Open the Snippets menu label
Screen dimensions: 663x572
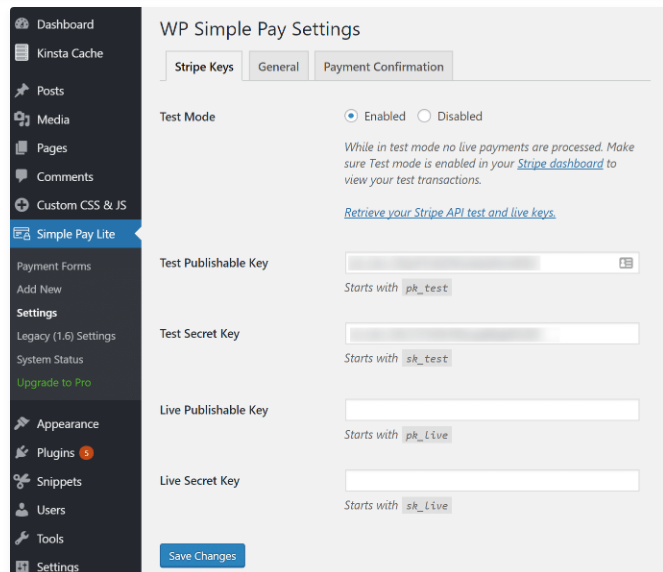coord(59,482)
